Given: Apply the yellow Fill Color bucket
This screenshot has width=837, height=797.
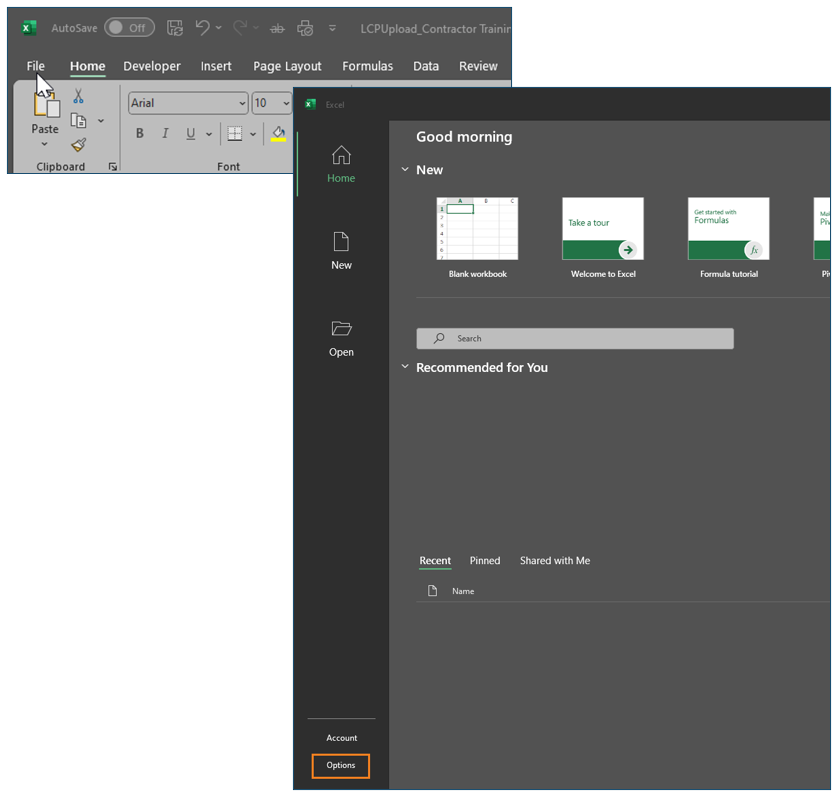Looking at the screenshot, I should [x=278, y=133].
